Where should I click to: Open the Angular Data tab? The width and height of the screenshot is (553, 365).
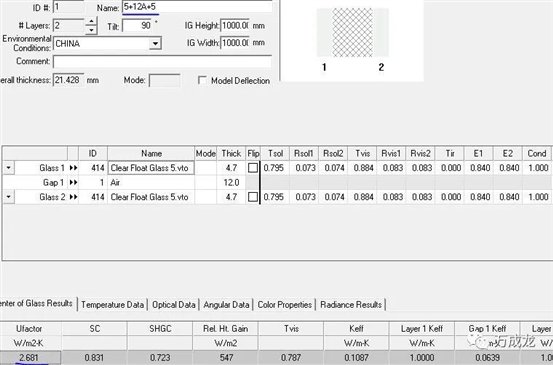[226, 305]
